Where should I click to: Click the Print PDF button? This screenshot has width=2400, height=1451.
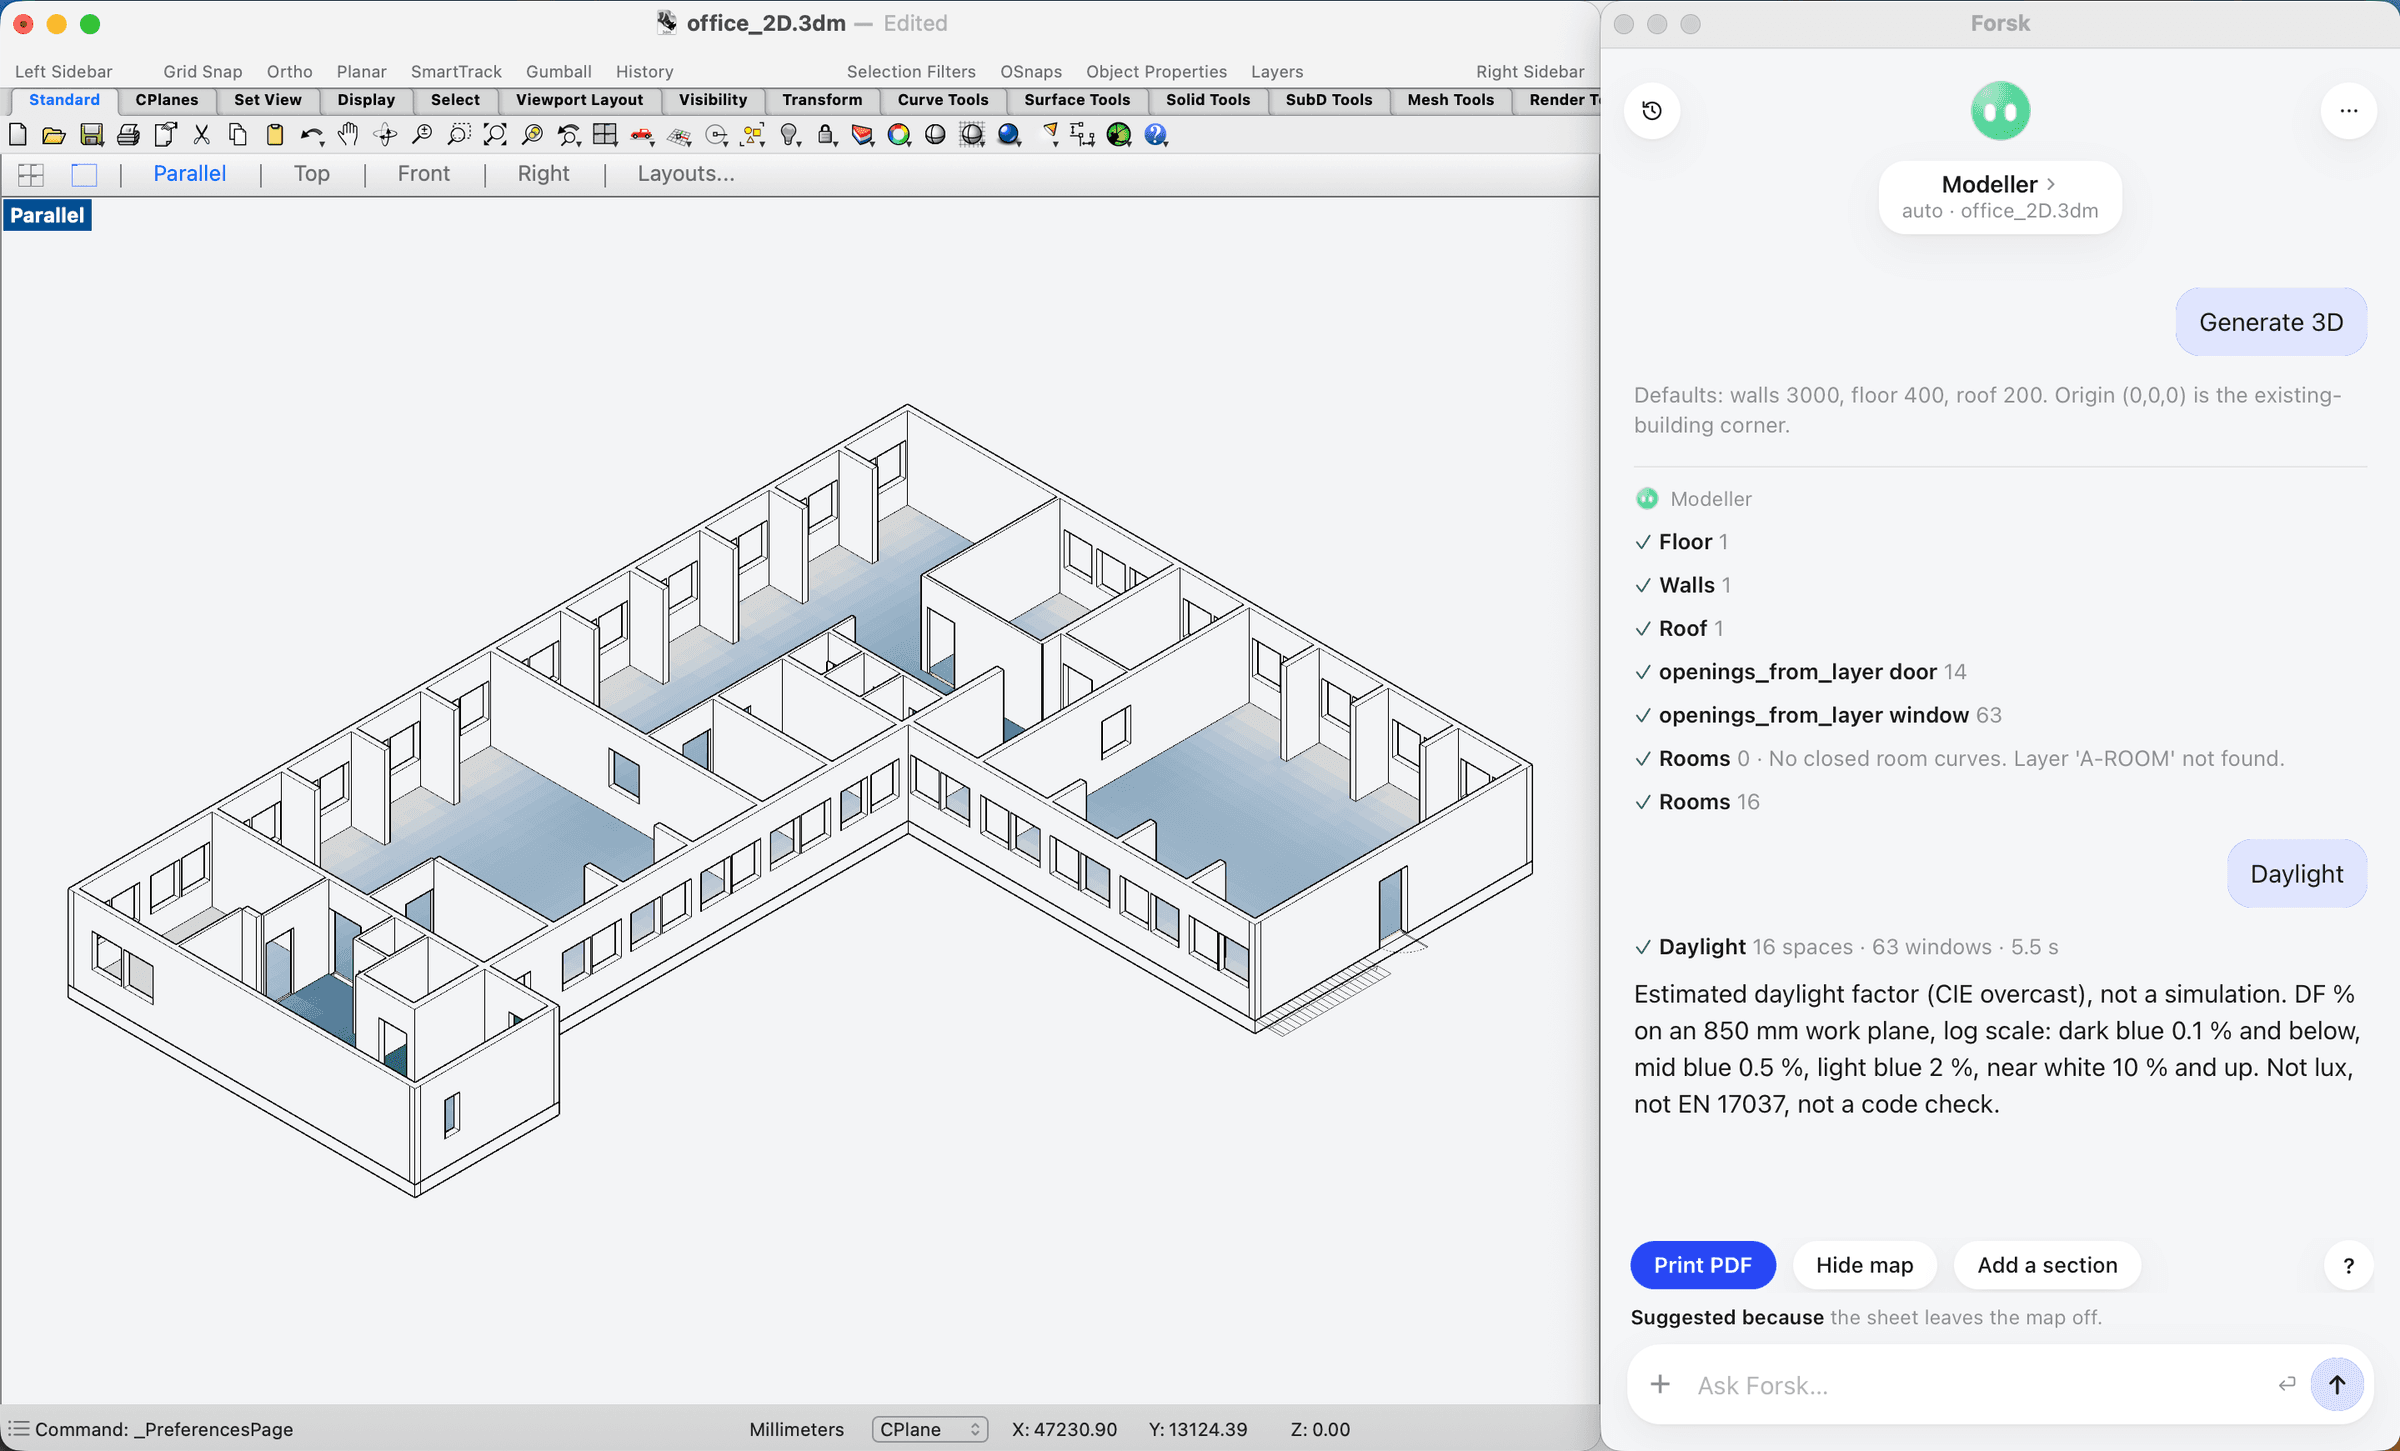click(1703, 1265)
